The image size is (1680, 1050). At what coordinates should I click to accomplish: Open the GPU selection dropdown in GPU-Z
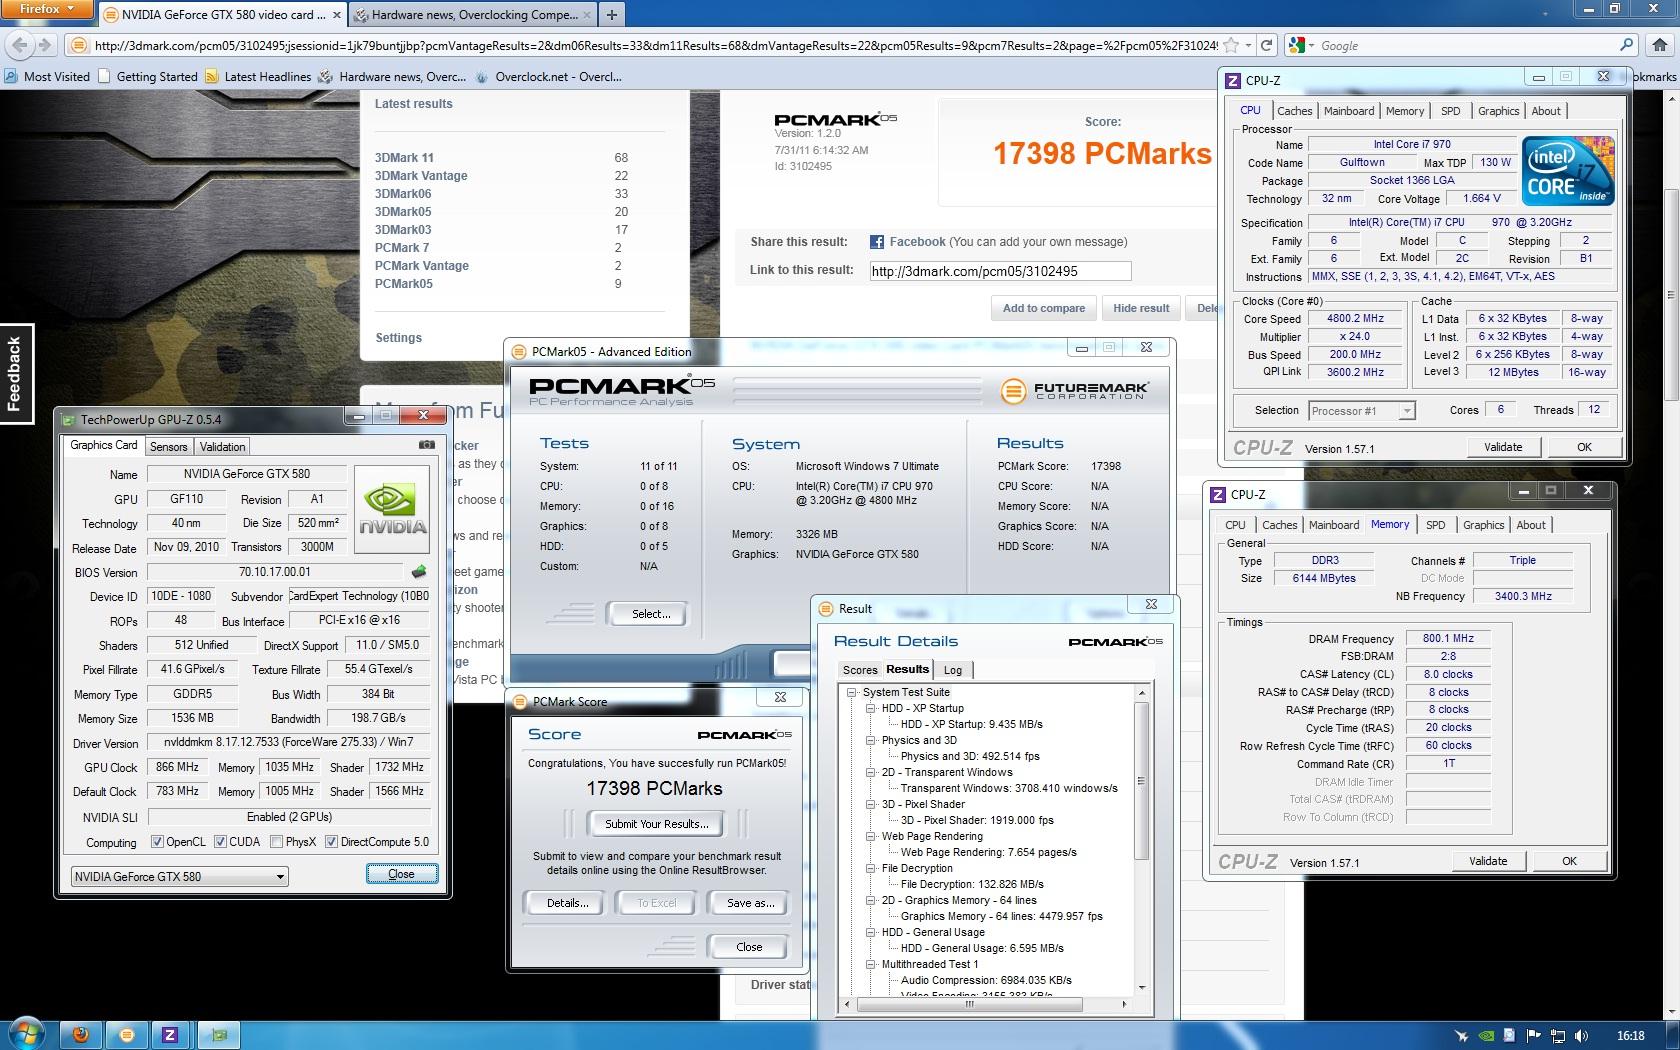tap(180, 876)
